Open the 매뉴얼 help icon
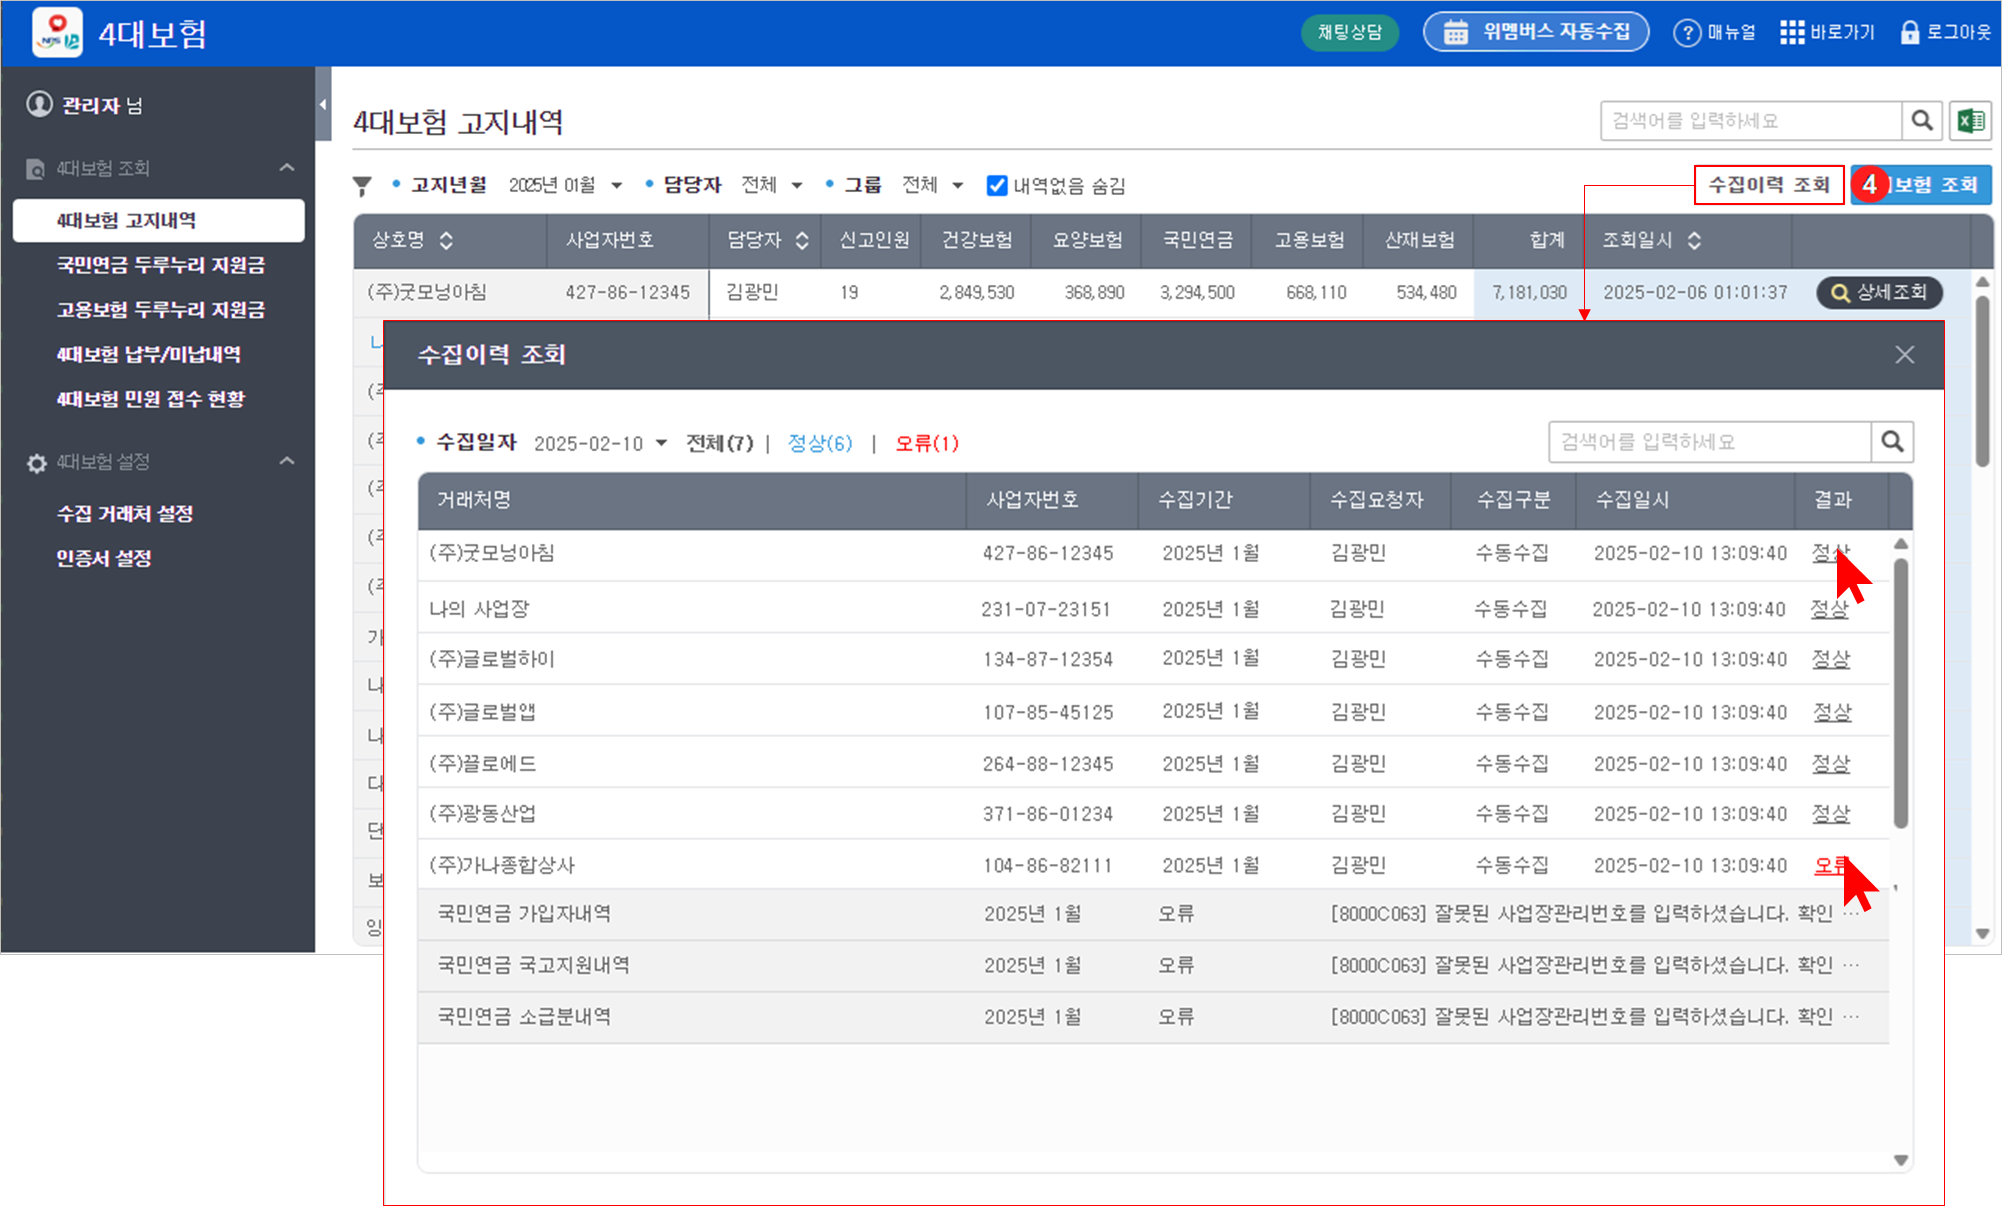Viewport: 2002px width, 1206px height. pos(1686,33)
